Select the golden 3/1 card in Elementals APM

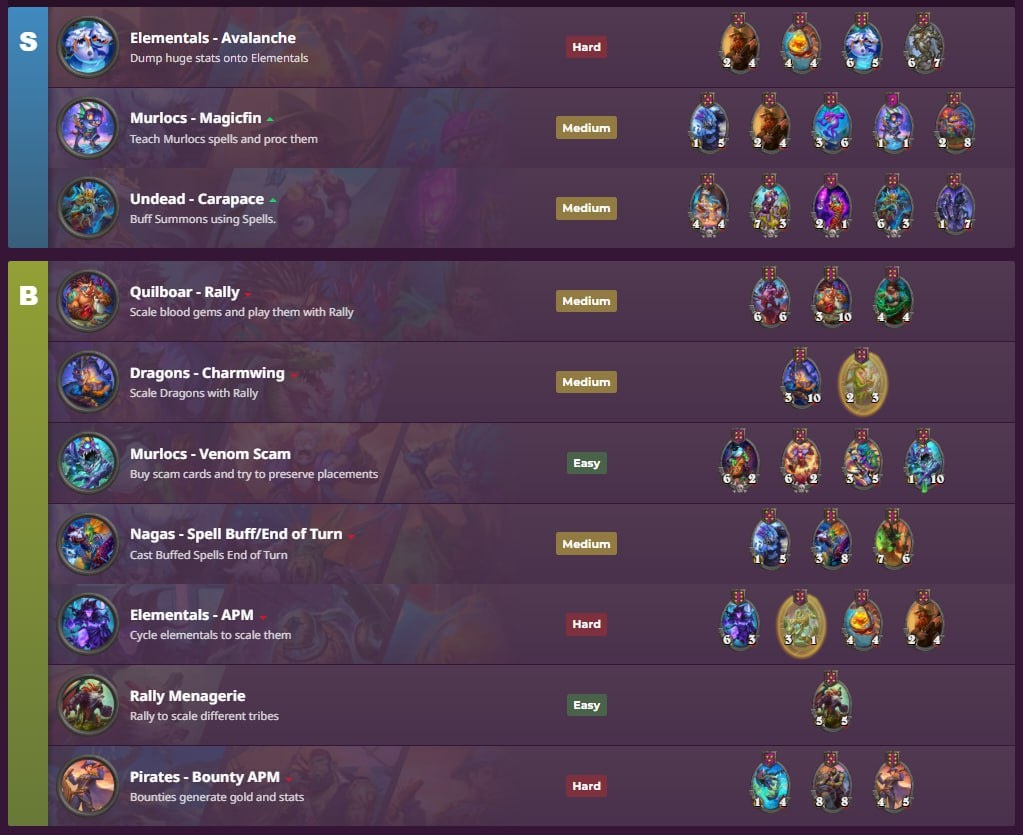tap(801, 623)
